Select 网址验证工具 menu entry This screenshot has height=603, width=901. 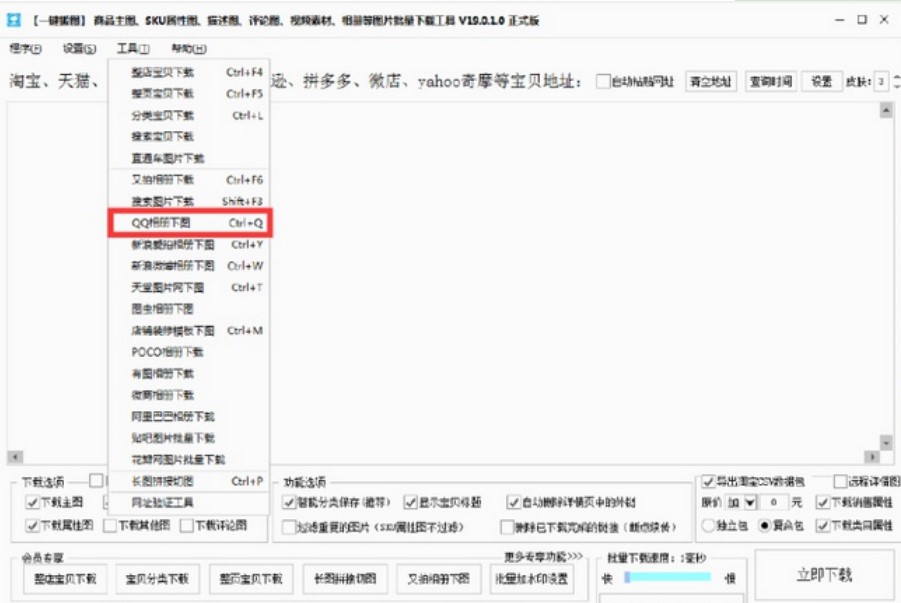coord(189,502)
